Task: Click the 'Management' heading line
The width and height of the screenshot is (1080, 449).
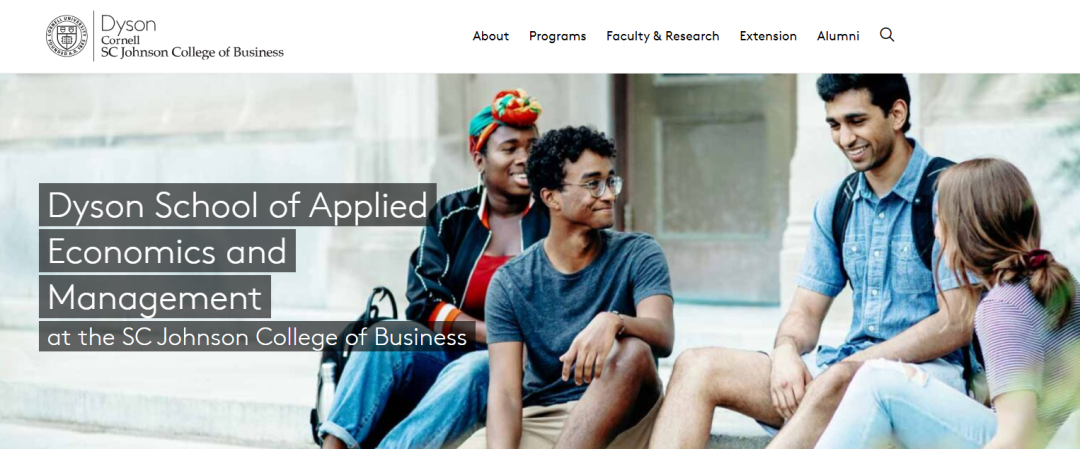Action: click(155, 297)
